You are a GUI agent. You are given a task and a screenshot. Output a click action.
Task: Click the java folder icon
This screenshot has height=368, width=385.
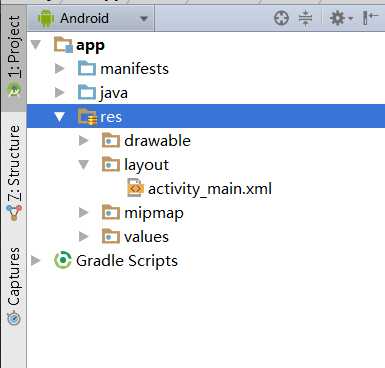[87, 92]
